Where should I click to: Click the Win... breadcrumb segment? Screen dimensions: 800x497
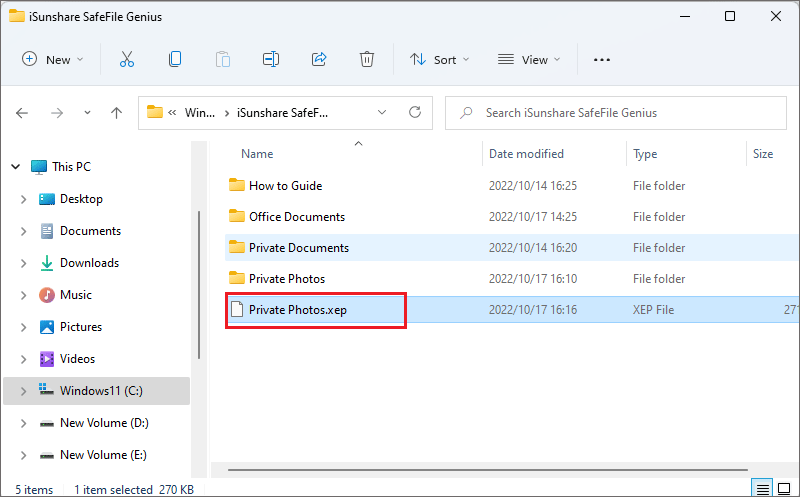pos(199,113)
